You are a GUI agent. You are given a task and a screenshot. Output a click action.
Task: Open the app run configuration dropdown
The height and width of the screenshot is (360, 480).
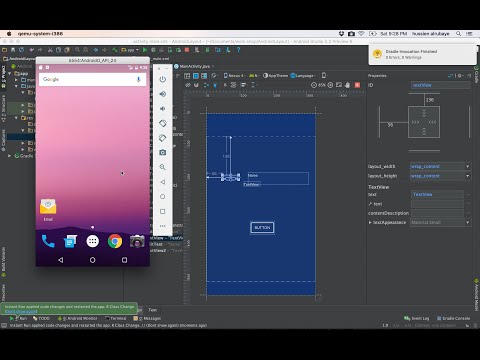point(130,50)
